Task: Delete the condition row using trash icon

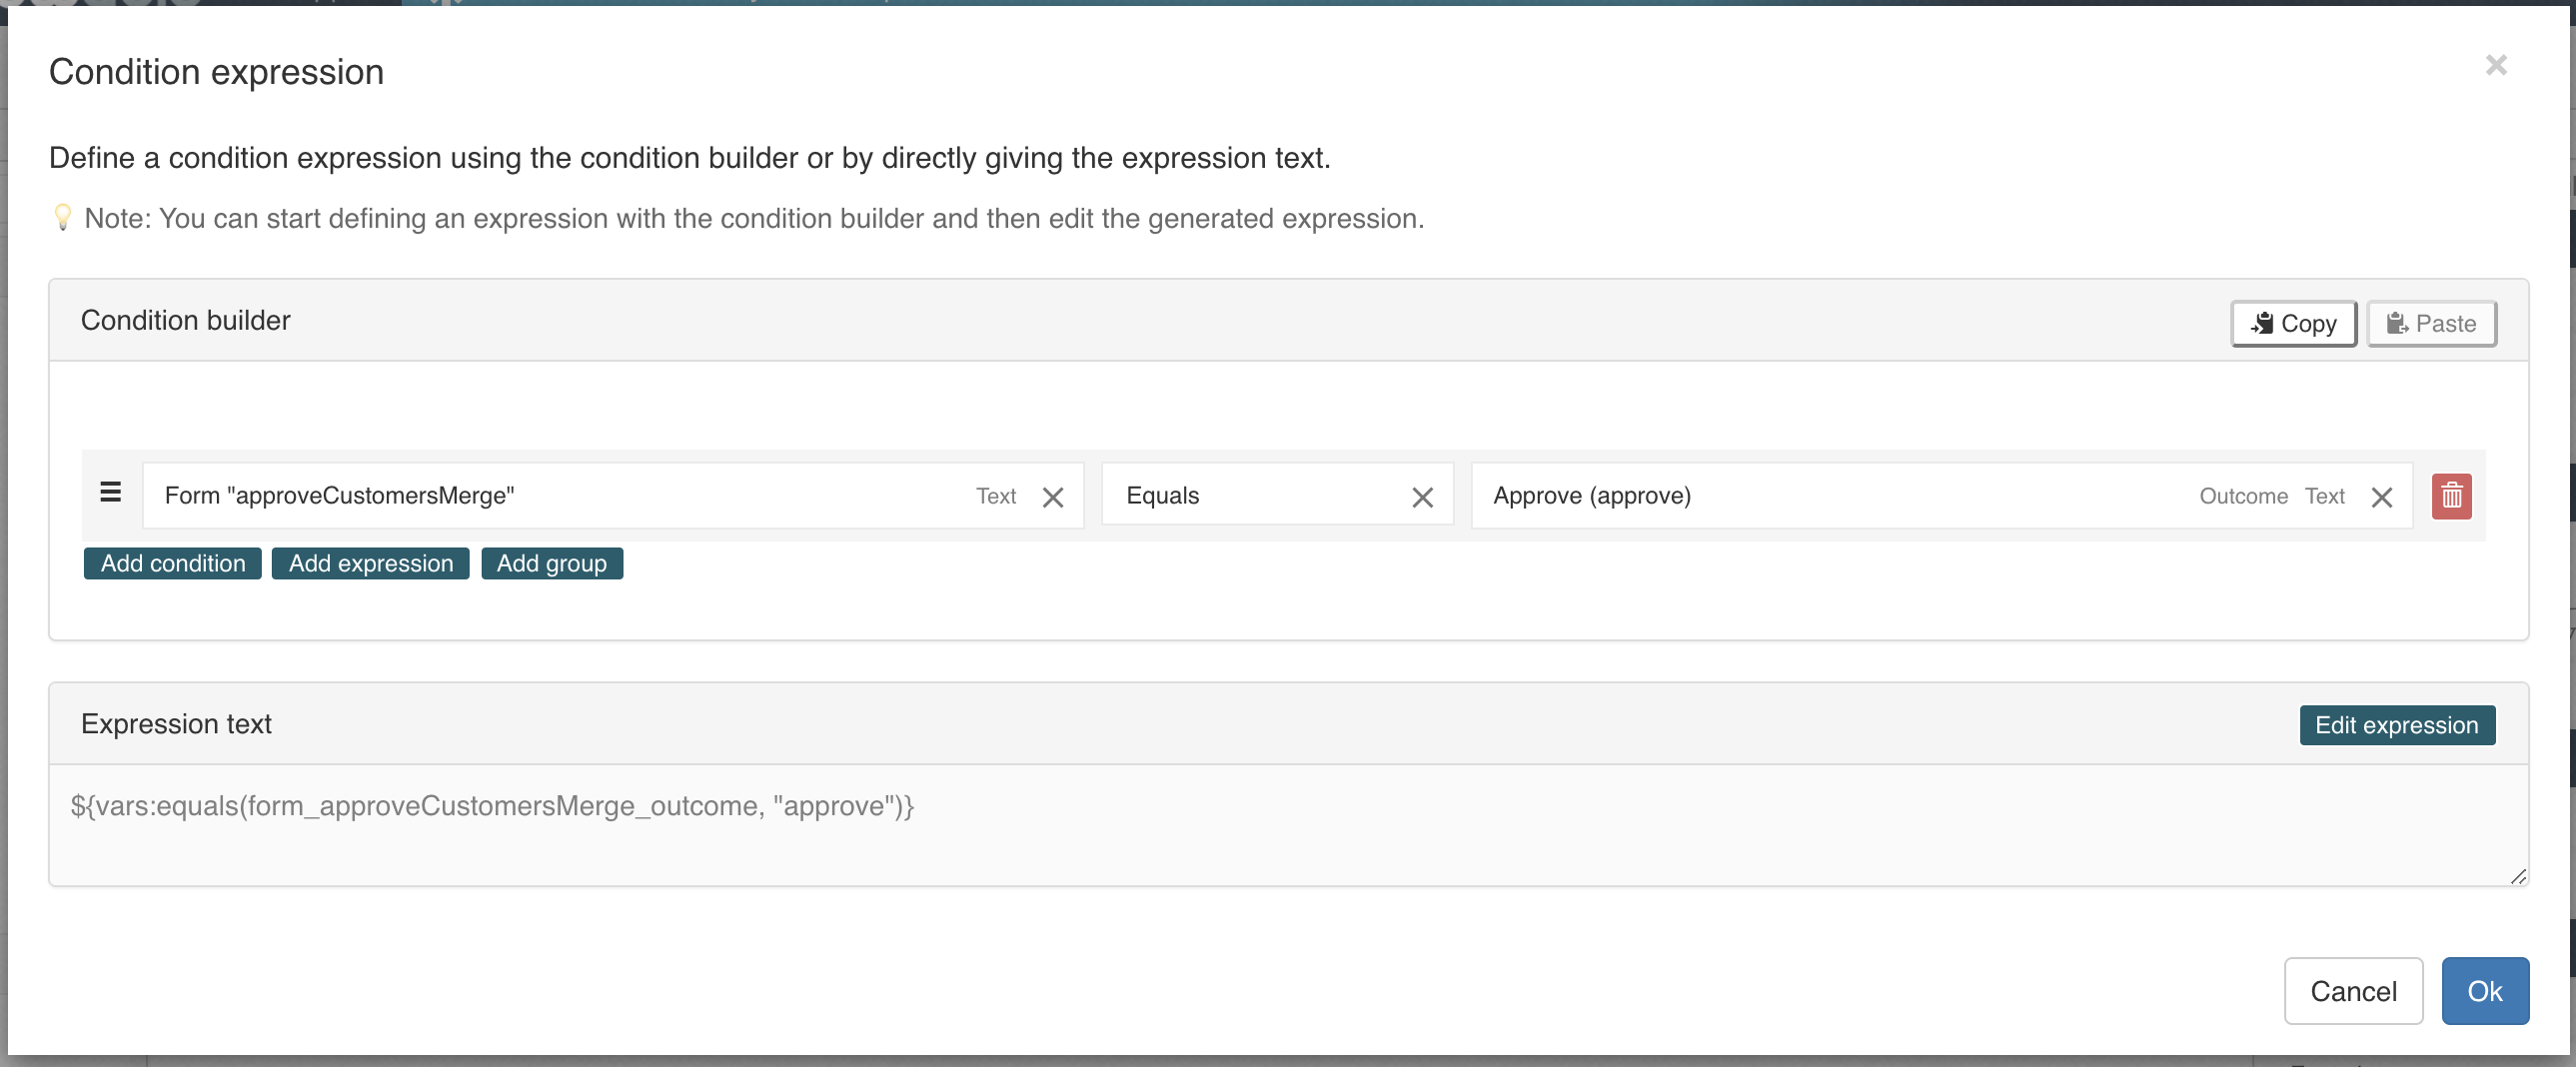Action: pyautogui.click(x=2450, y=495)
